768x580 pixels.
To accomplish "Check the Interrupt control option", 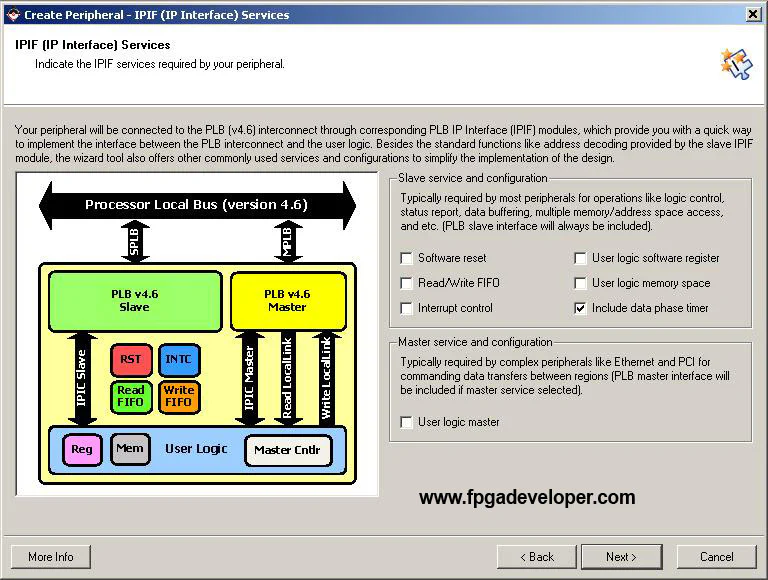I will pos(407,308).
